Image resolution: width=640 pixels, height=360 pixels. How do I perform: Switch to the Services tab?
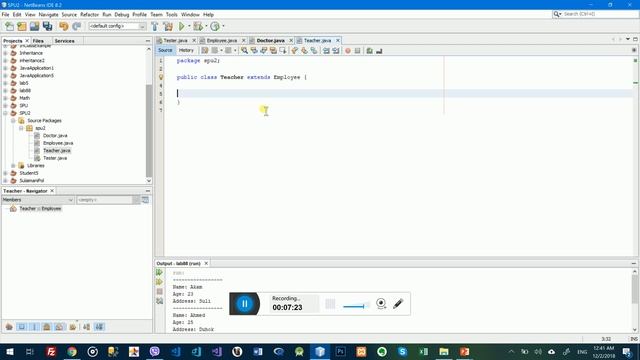pos(64,41)
